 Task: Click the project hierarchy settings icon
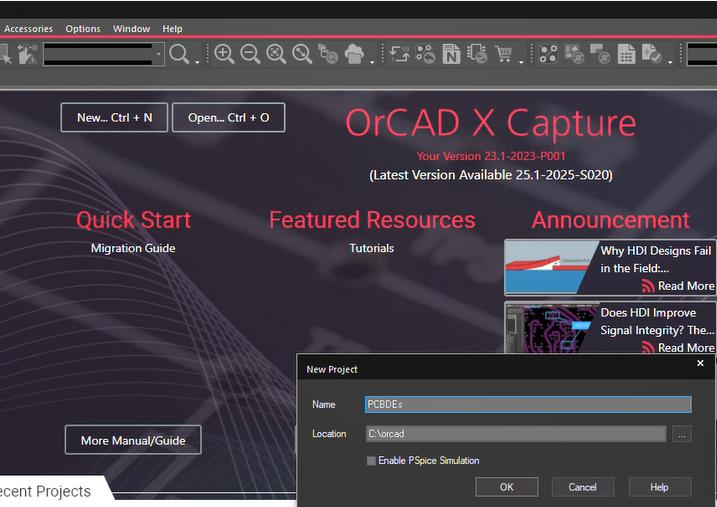328,54
